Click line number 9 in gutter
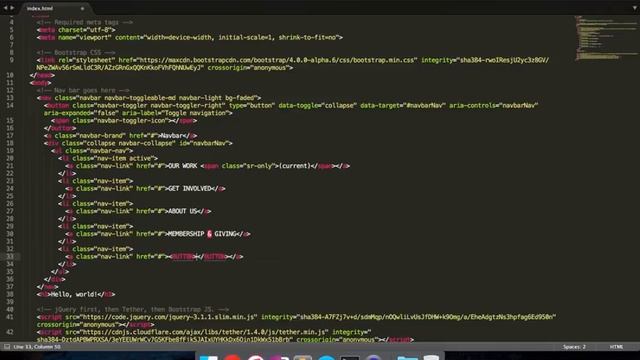The height and width of the screenshot is (360, 640). pyautogui.click(x=12, y=60)
